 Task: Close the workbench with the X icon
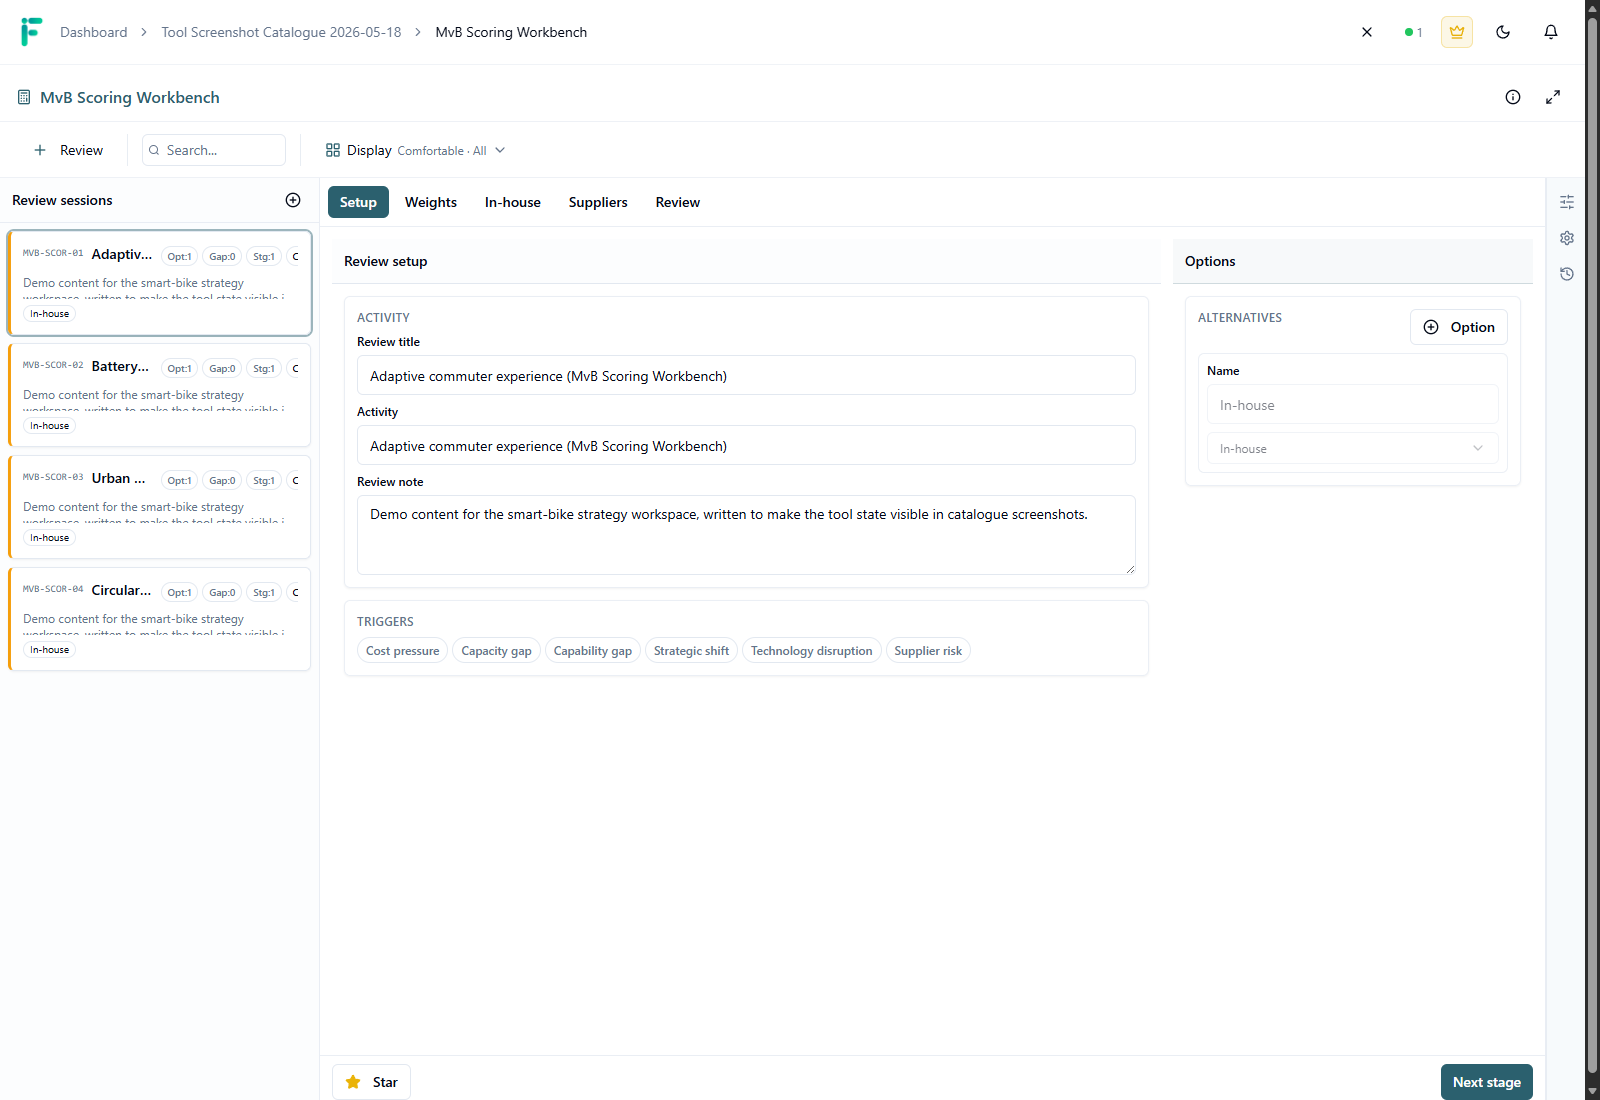coord(1367,32)
